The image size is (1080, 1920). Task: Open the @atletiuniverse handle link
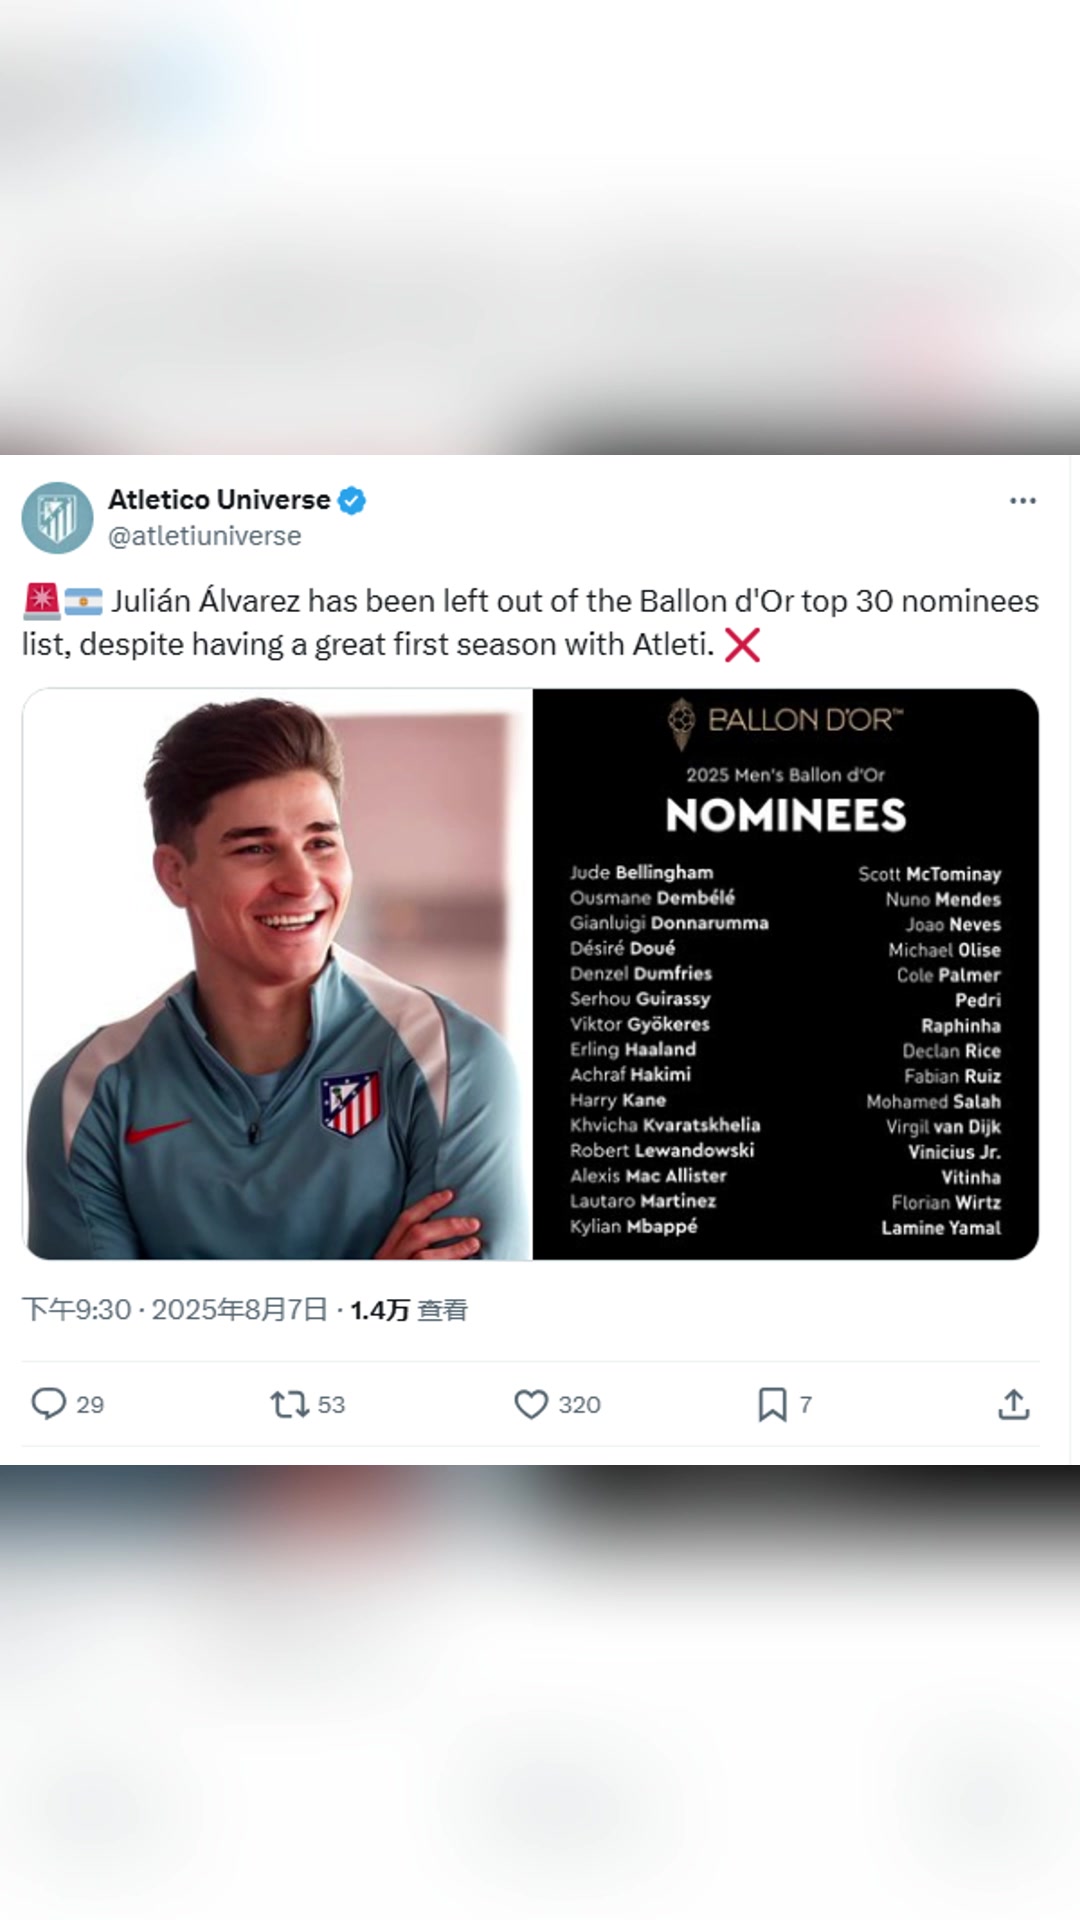pos(204,536)
